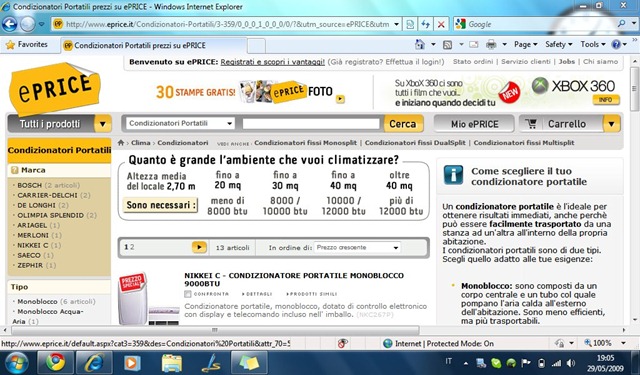Open the zoom level 100% dropdown

tap(623, 344)
